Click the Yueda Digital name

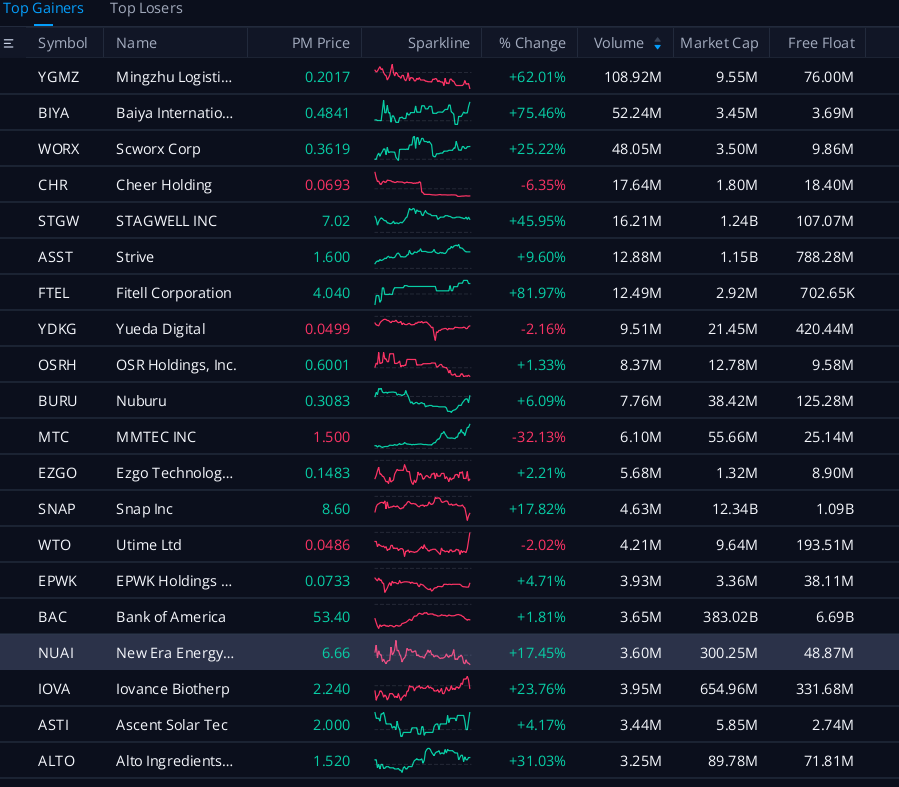click(x=161, y=329)
